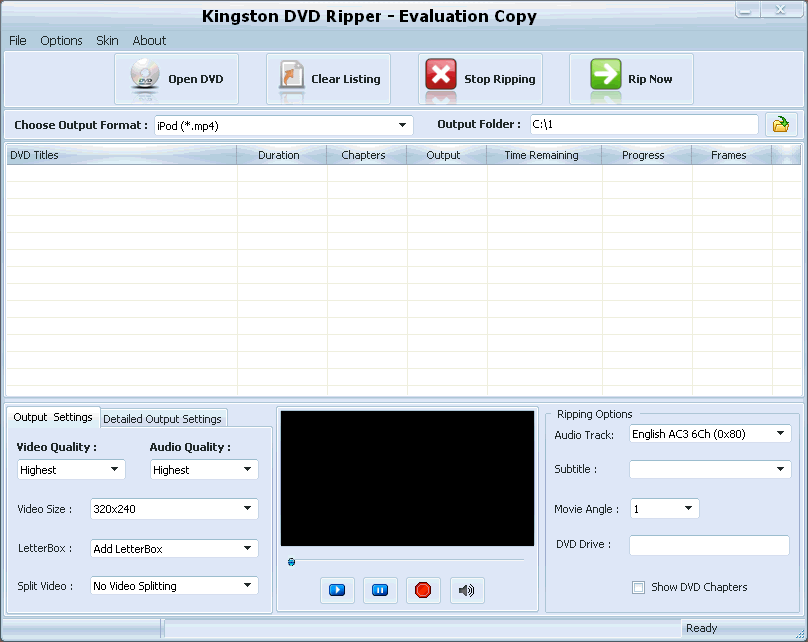Click the Frames column header

pos(731,155)
